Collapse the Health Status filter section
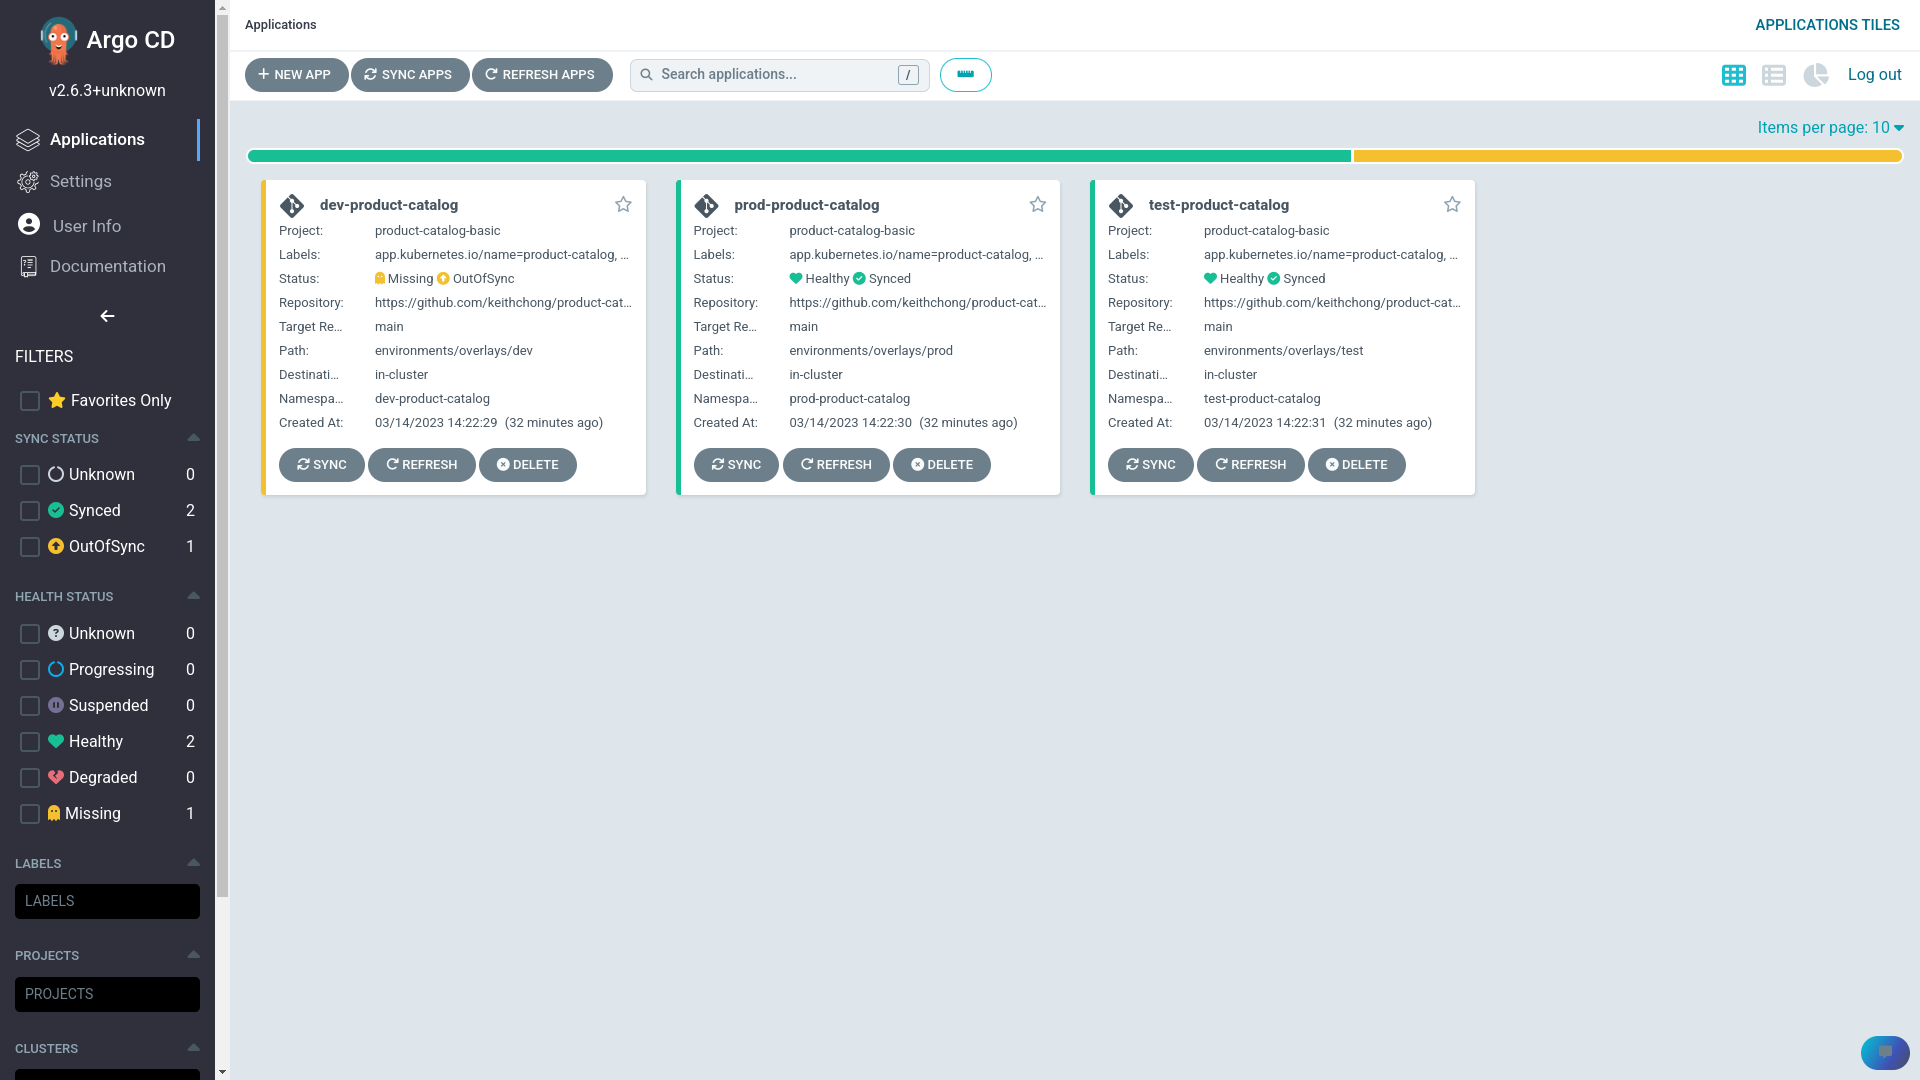This screenshot has width=1920, height=1080. pyautogui.click(x=193, y=596)
